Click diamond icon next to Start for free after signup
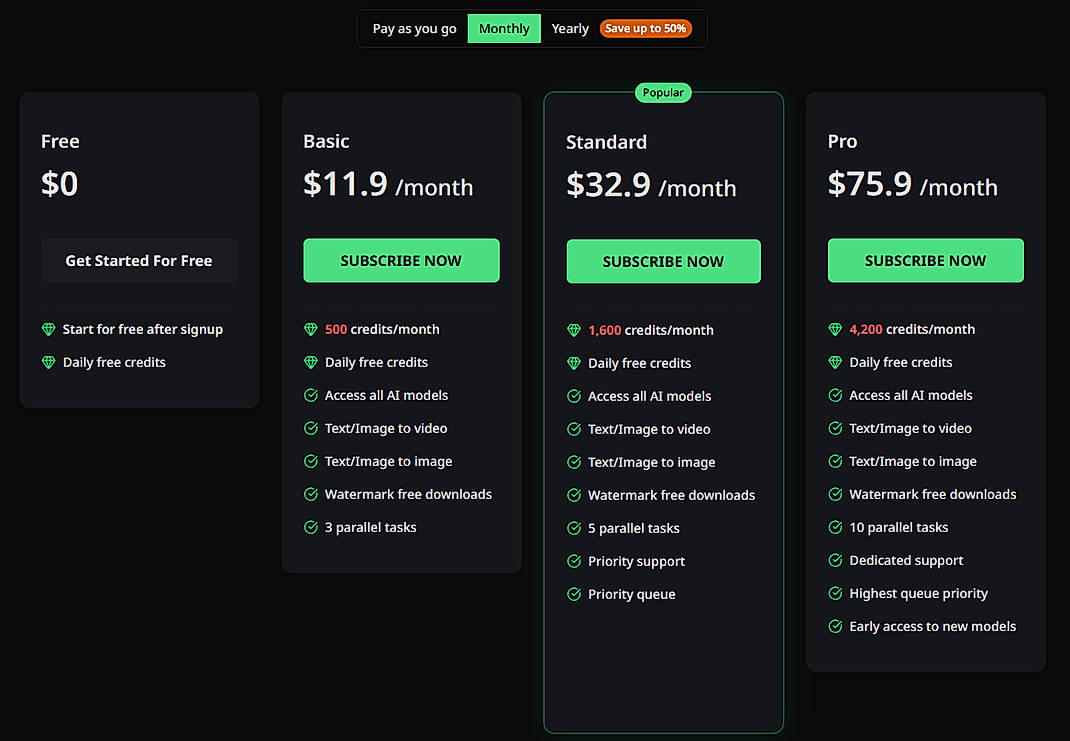The height and width of the screenshot is (741, 1070). click(x=48, y=330)
